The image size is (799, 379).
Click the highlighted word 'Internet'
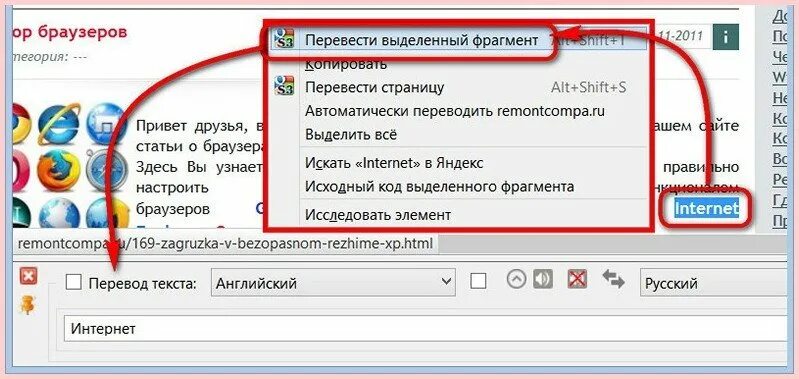tap(706, 208)
